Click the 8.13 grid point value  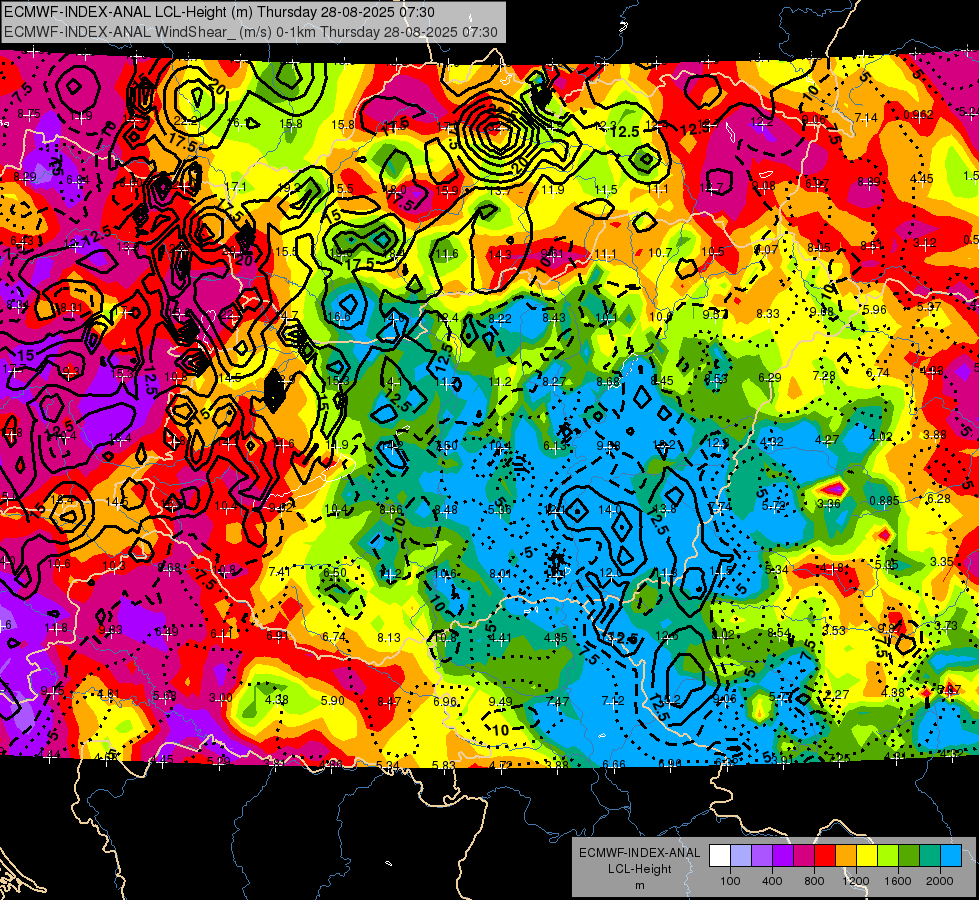389,638
